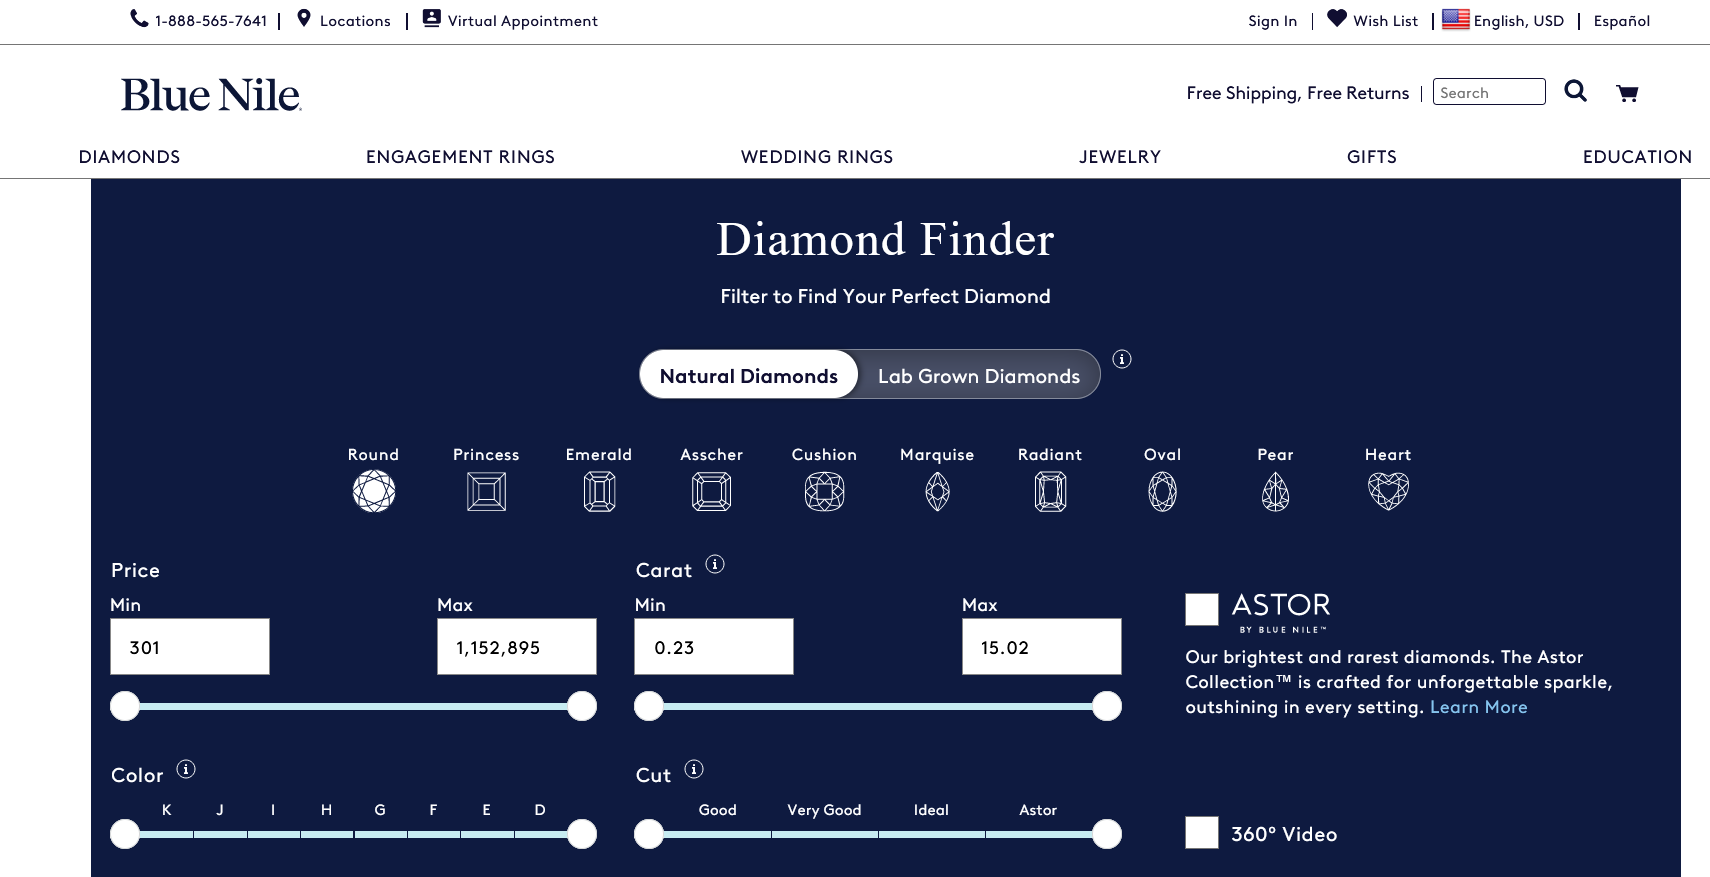Image resolution: width=1710 pixels, height=877 pixels.
Task: Click the Max carat input field
Action: click(x=1041, y=647)
